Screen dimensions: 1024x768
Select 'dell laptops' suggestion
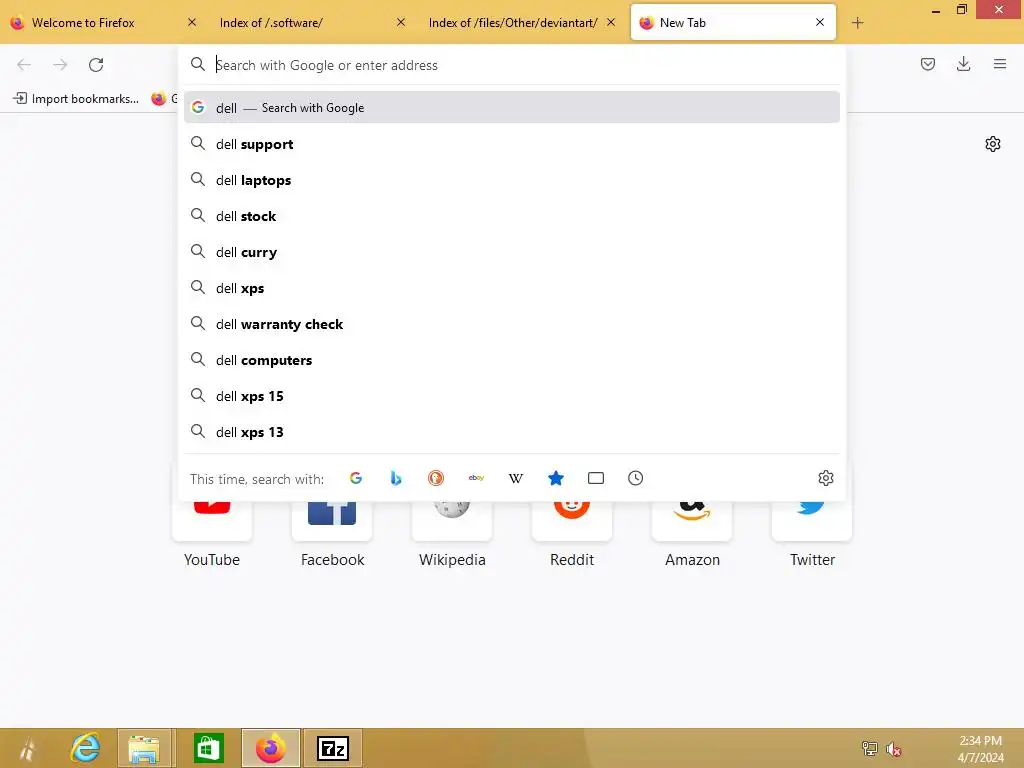click(x=512, y=180)
